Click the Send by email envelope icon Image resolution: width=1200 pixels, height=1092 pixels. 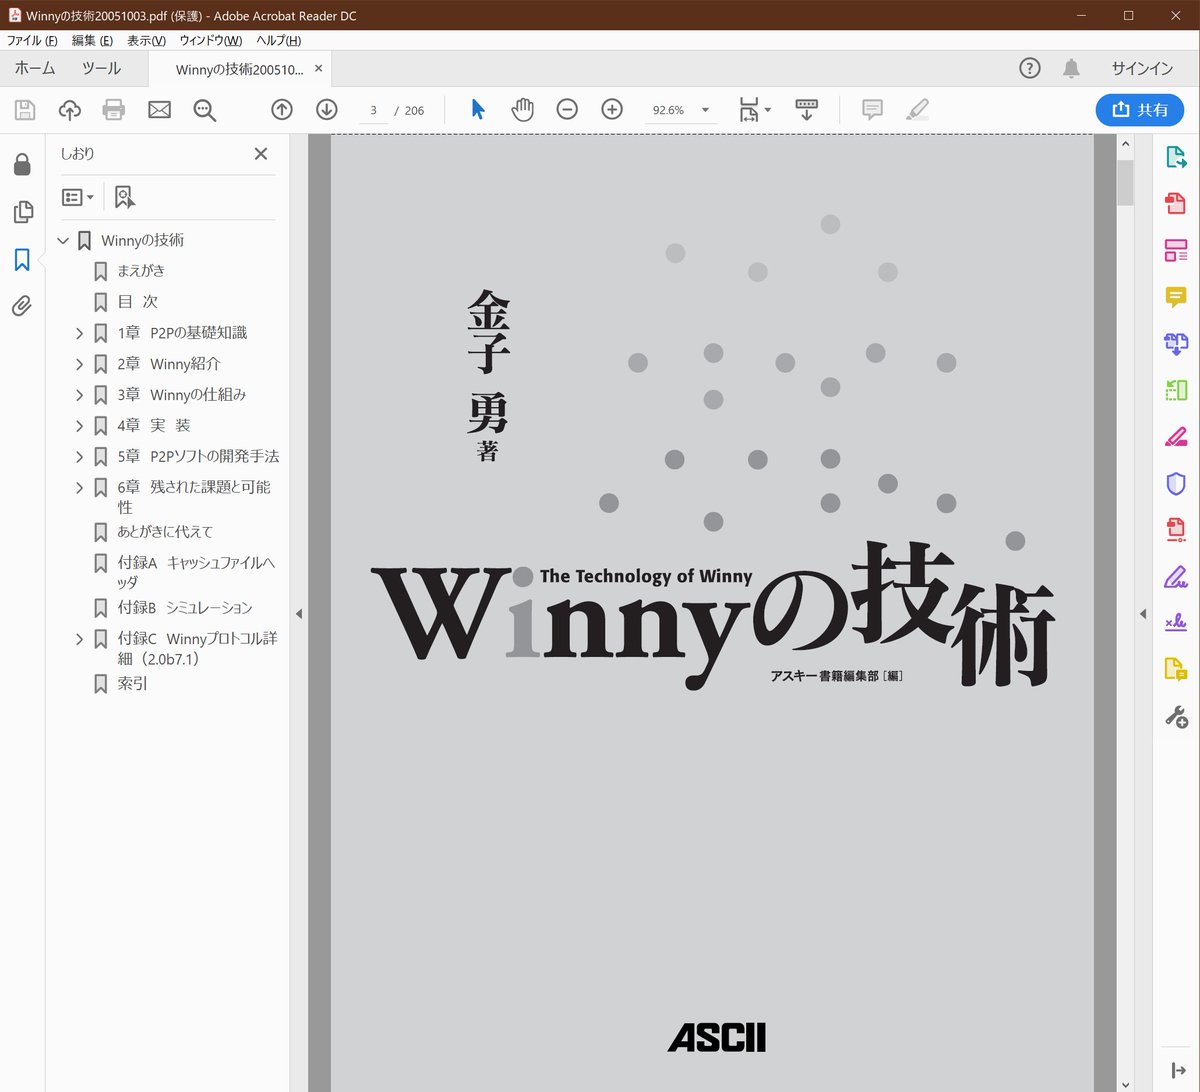coord(159,110)
